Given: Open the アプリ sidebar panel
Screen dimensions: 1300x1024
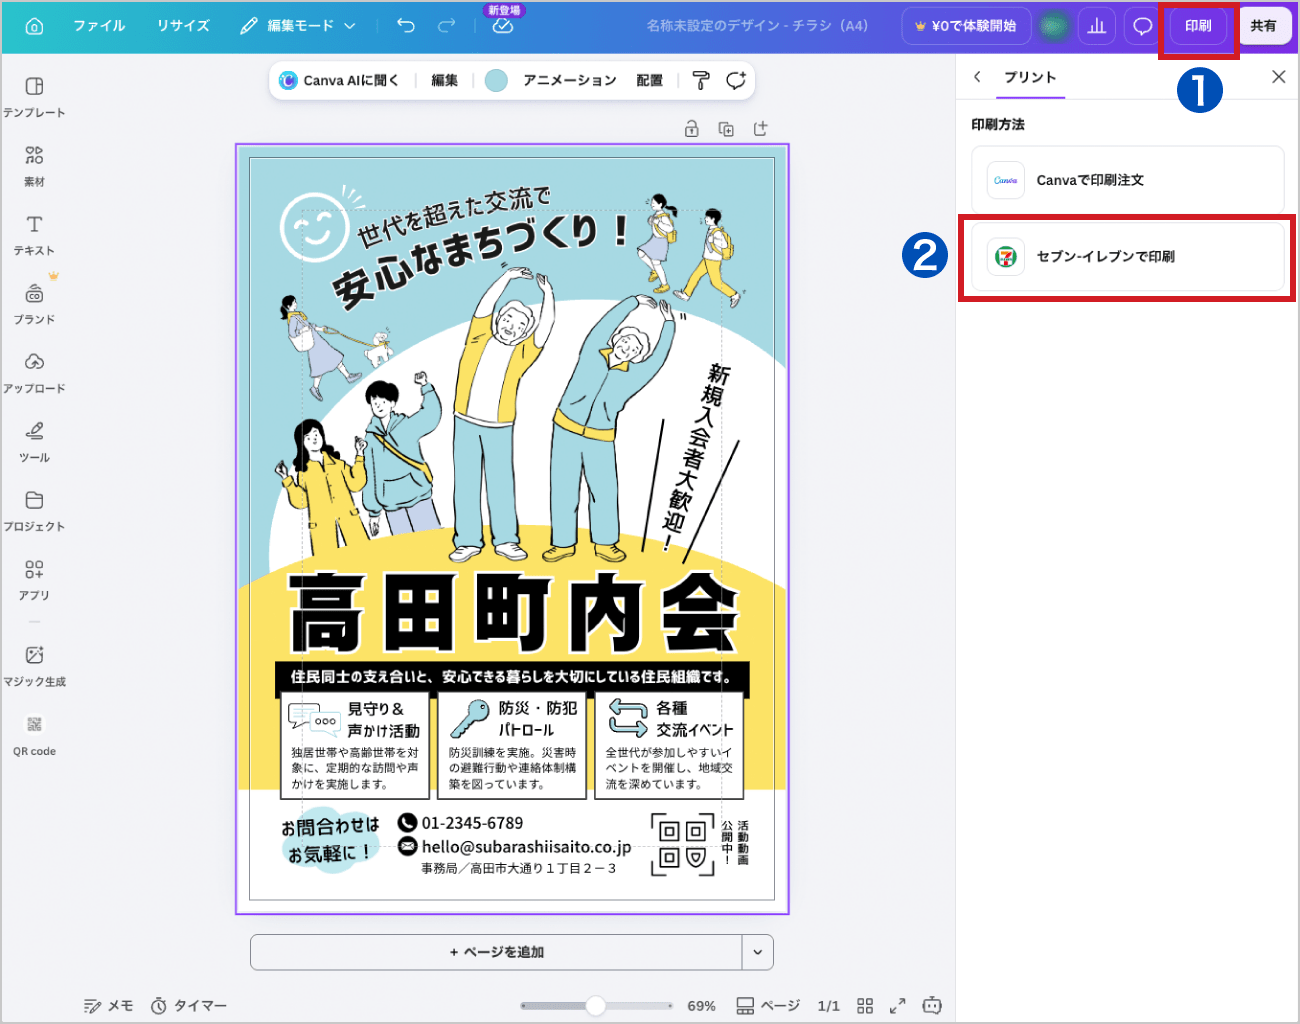Looking at the screenshot, I should click(x=34, y=580).
